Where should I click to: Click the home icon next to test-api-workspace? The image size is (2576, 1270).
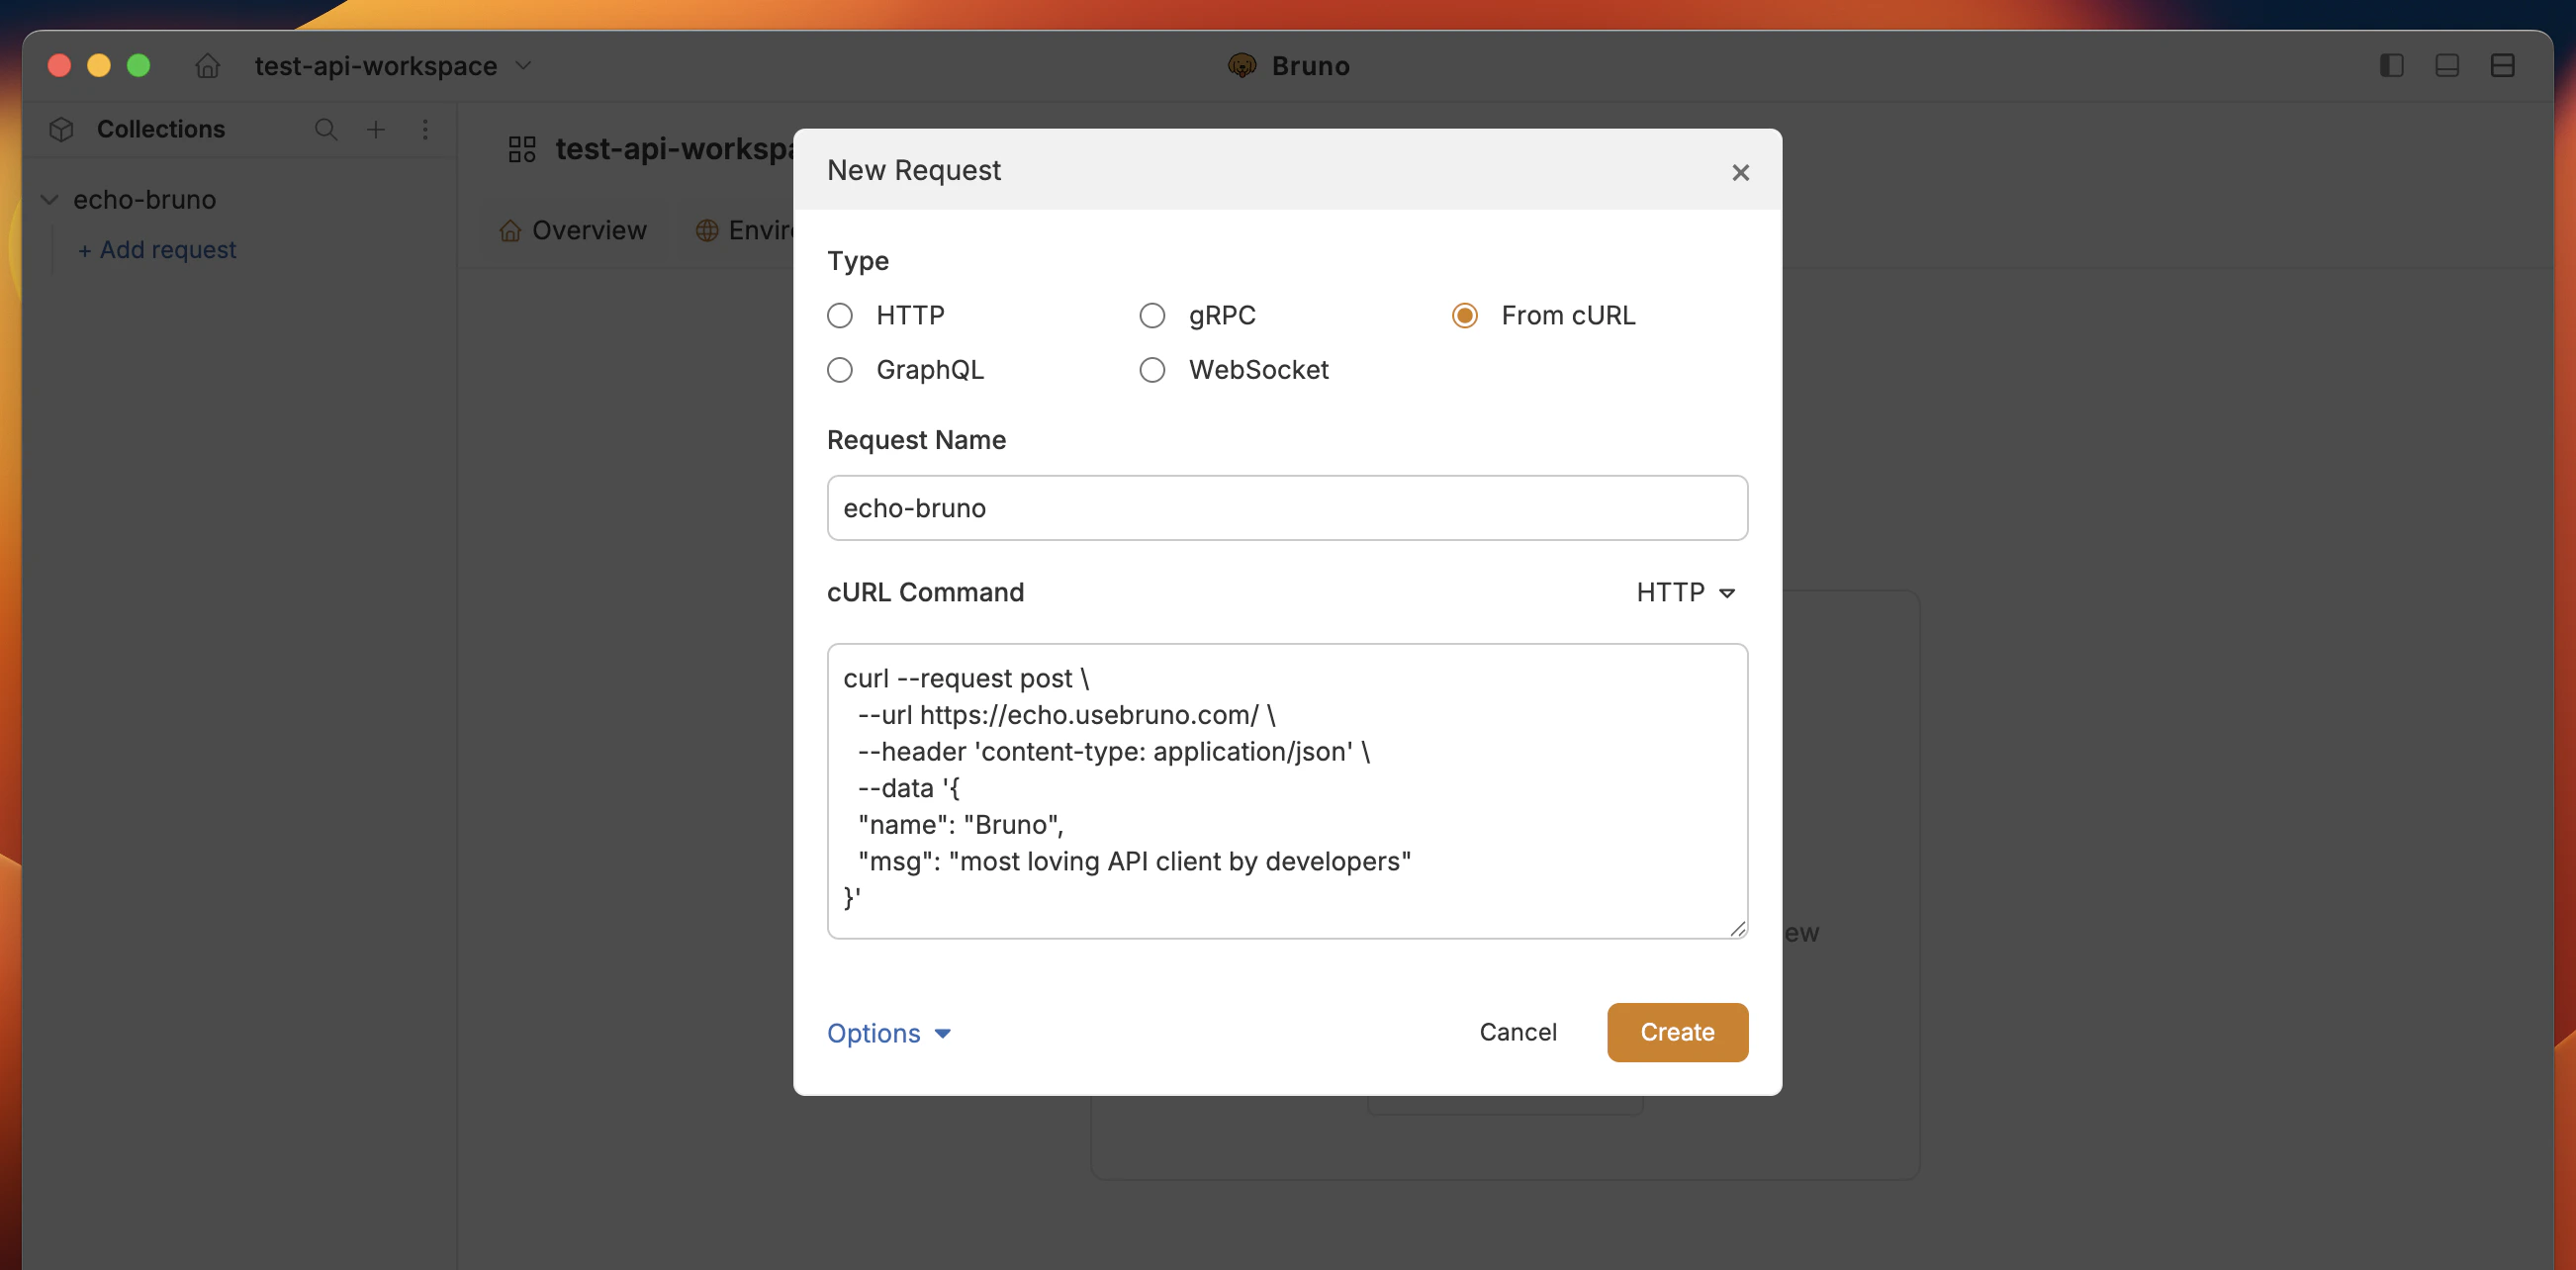coord(208,65)
